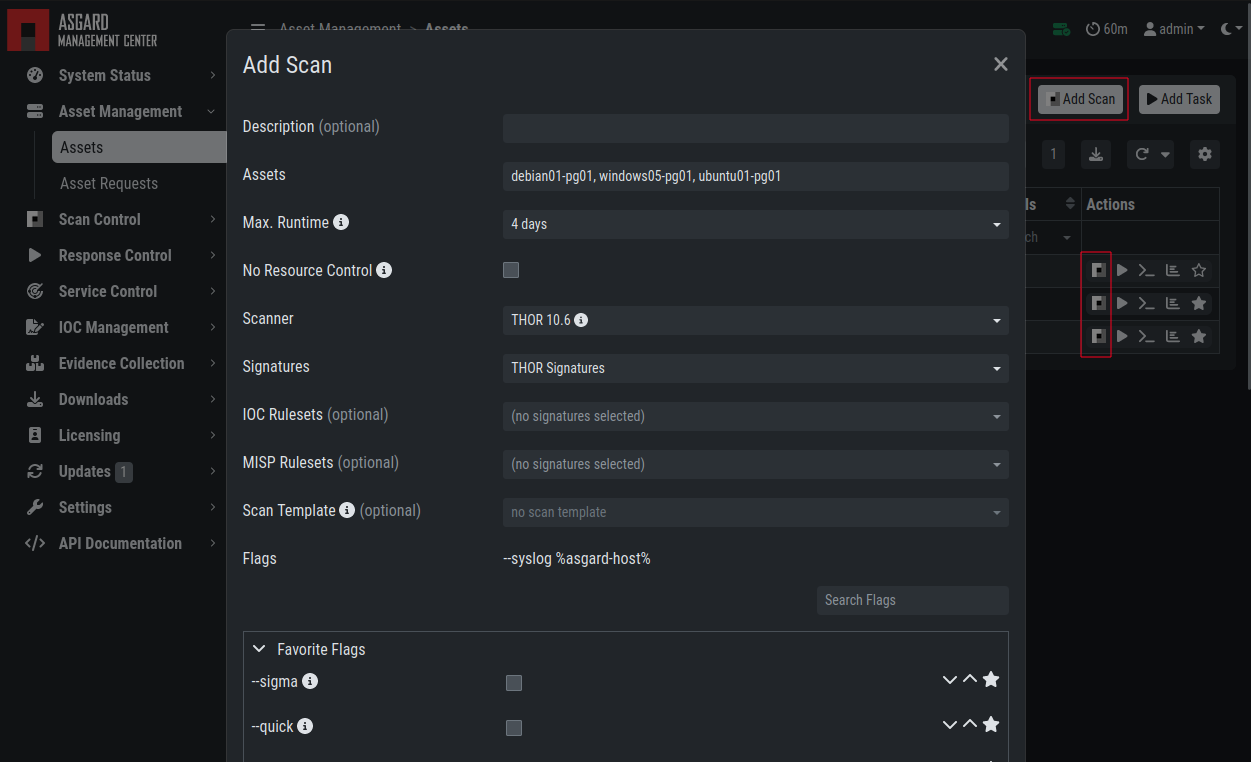Expand Updates in sidebar
This screenshot has width=1251, height=762.
(120, 471)
